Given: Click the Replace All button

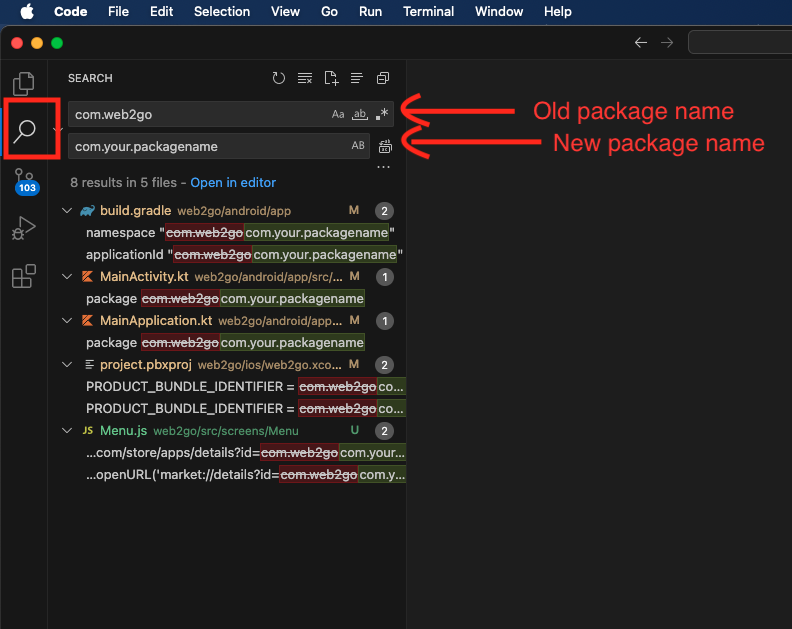Looking at the screenshot, I should pyautogui.click(x=385, y=146).
